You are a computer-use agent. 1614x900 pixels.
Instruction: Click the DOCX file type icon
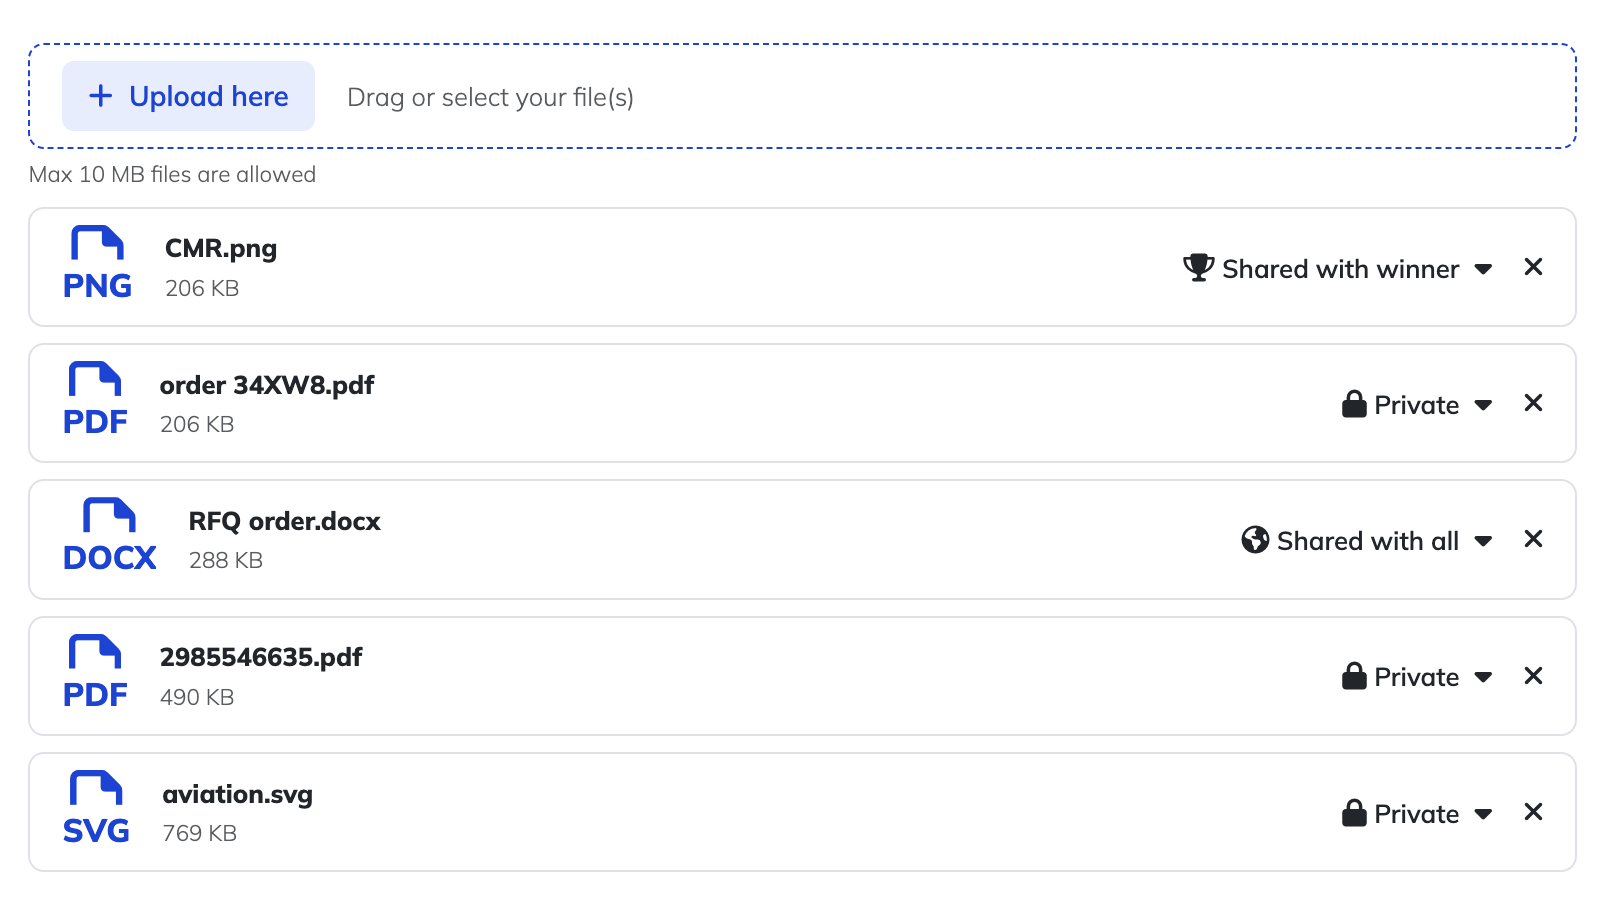coord(109,537)
